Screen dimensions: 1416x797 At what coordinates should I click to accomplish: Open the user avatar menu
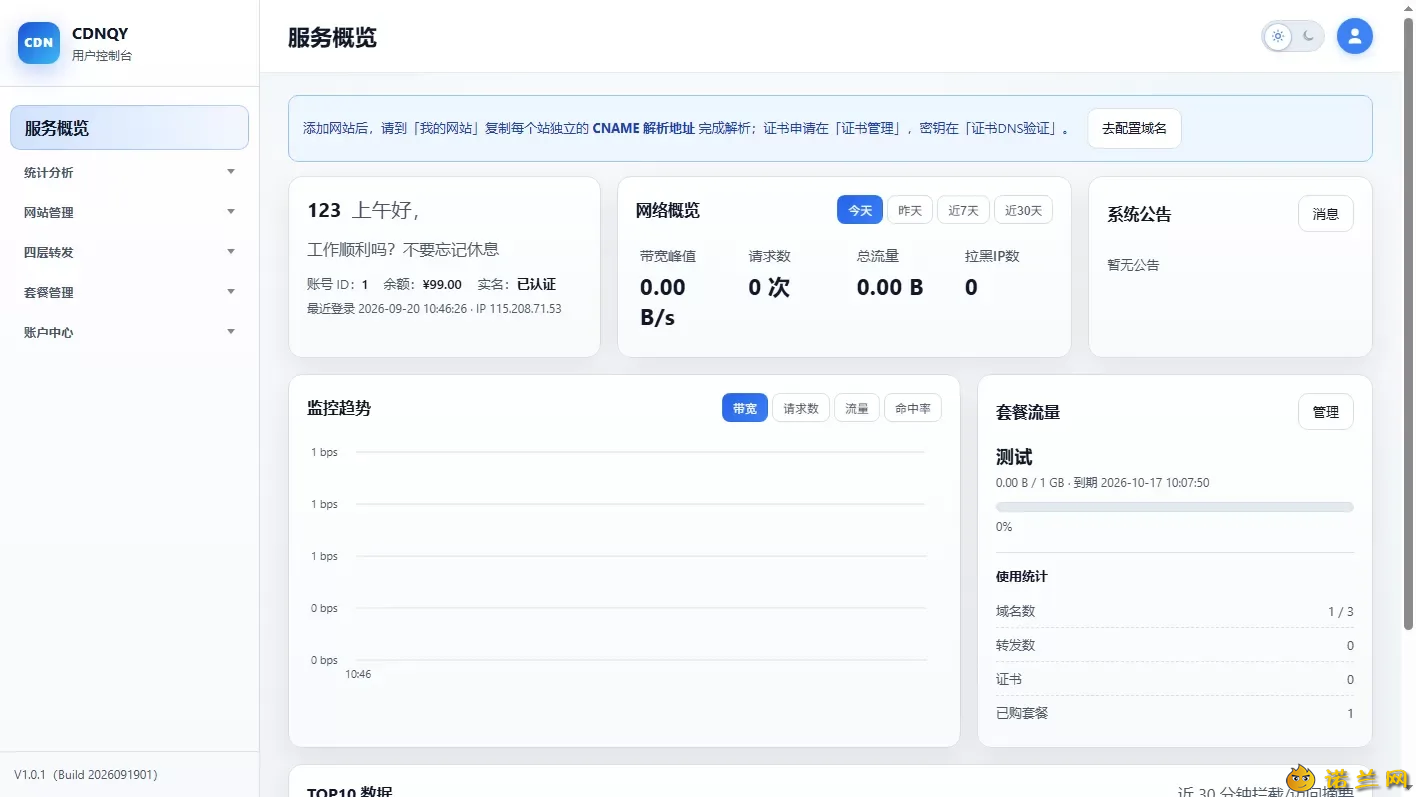[1355, 36]
